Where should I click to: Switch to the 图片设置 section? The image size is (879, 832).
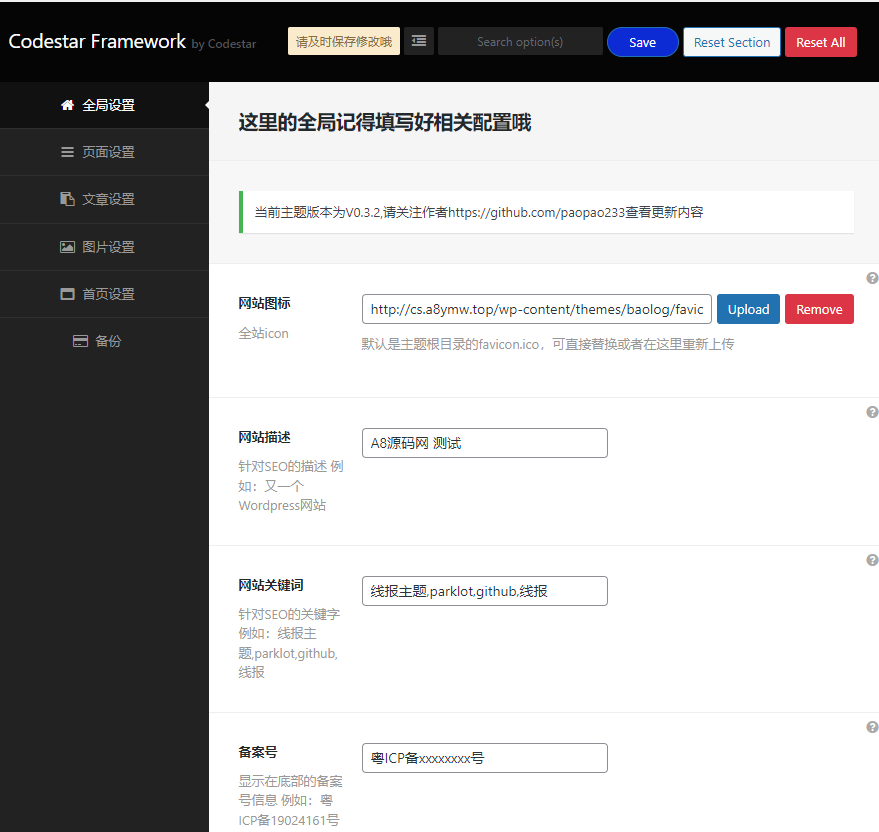click(108, 247)
